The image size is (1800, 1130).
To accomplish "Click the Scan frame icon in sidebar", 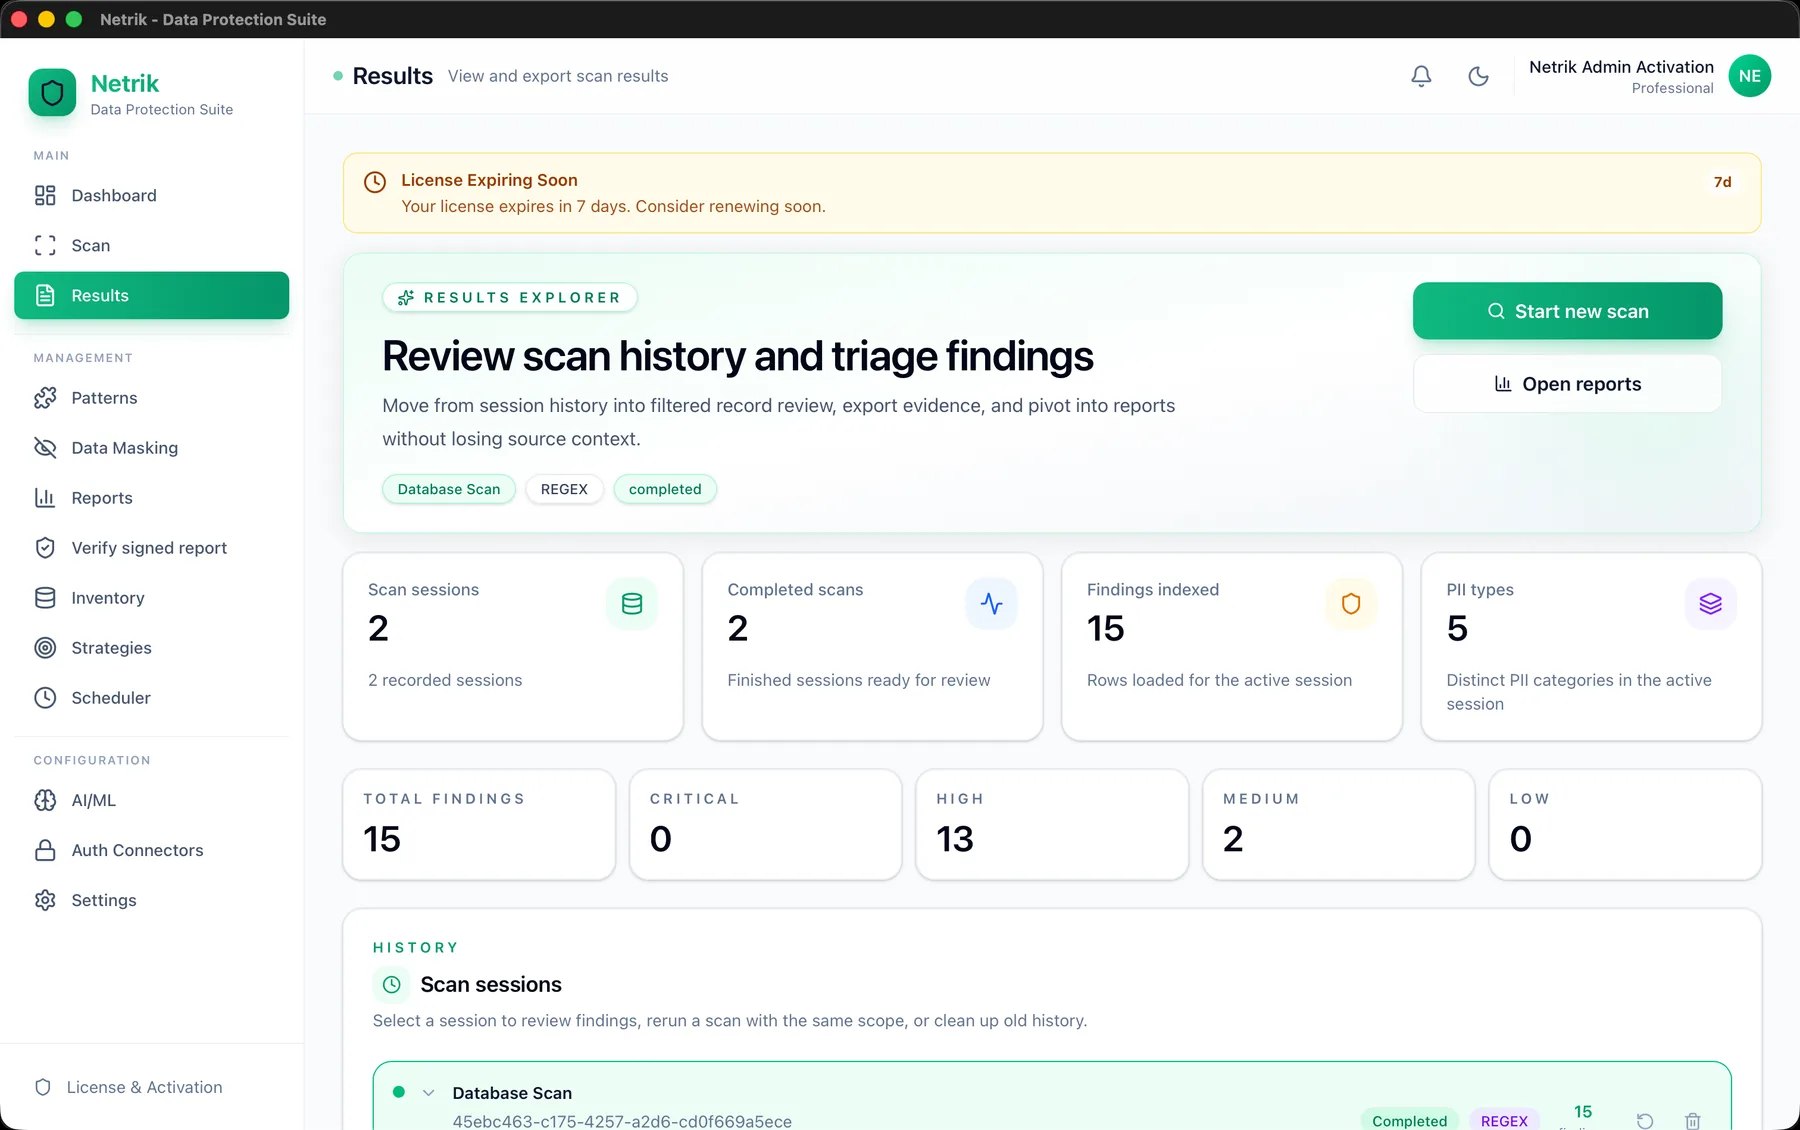I will coord(45,246).
